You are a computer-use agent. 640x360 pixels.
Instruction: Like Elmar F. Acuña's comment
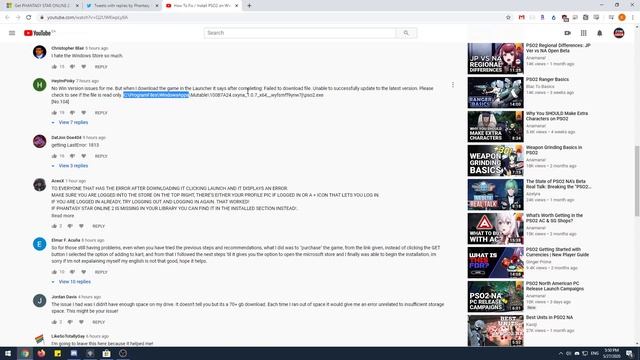click(x=54, y=271)
